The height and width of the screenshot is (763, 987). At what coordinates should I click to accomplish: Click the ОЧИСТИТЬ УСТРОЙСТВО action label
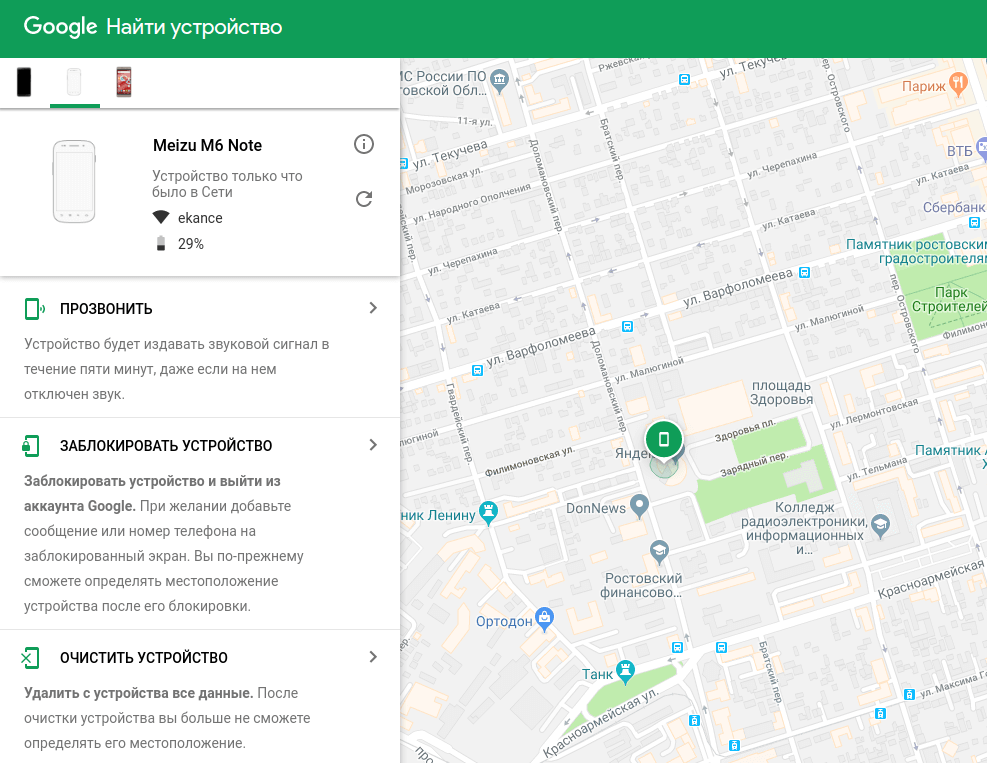tap(144, 658)
